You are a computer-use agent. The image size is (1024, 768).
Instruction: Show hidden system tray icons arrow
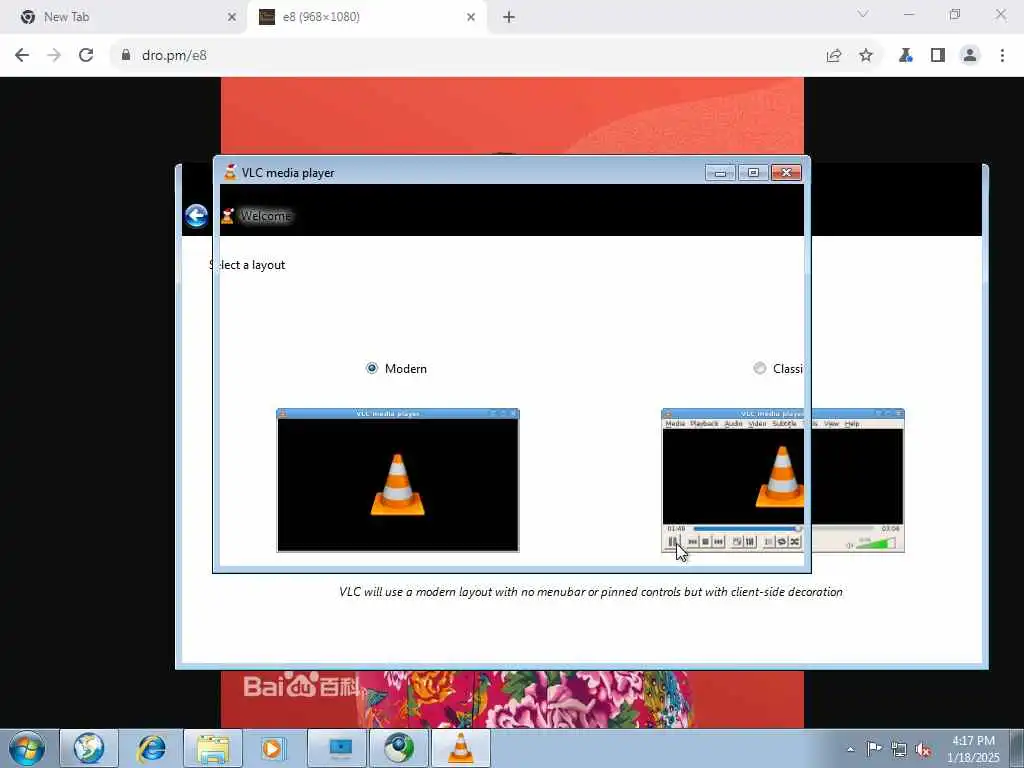pyautogui.click(x=850, y=750)
